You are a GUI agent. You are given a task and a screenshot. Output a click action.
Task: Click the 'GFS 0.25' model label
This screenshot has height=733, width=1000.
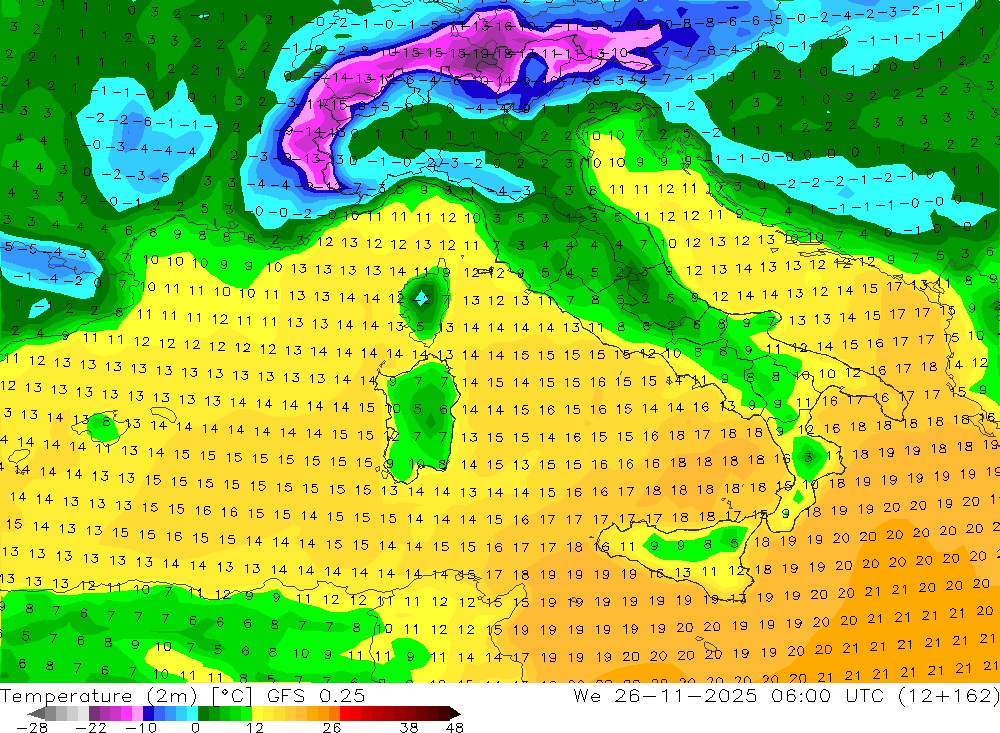316,696
